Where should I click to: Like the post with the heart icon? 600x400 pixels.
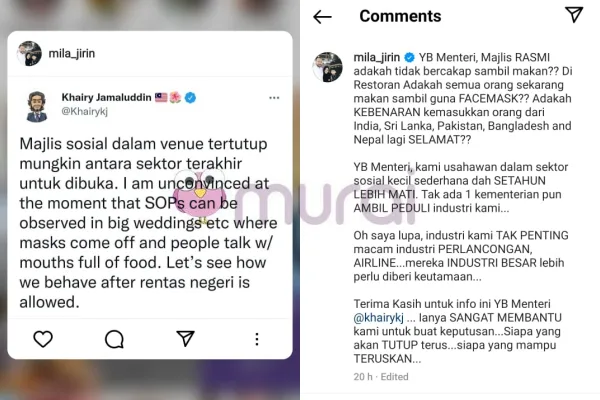[x=43, y=339]
